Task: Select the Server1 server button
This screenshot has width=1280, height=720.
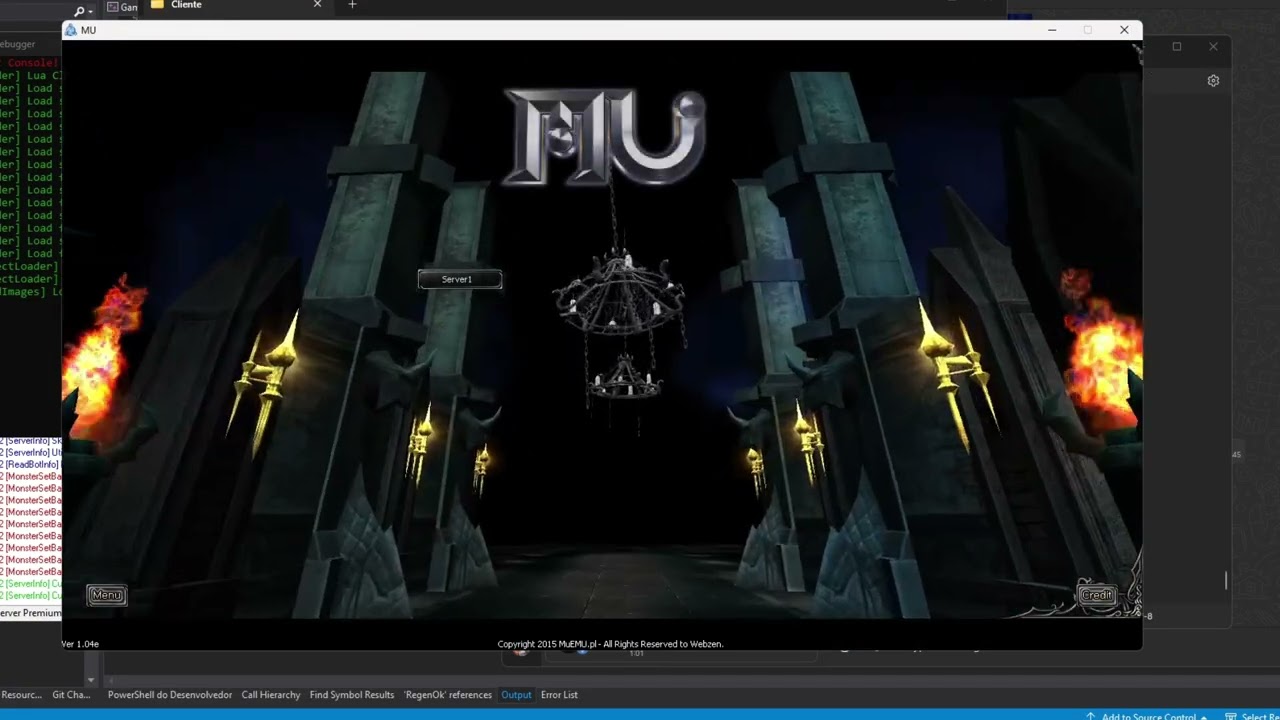Action: (459, 279)
